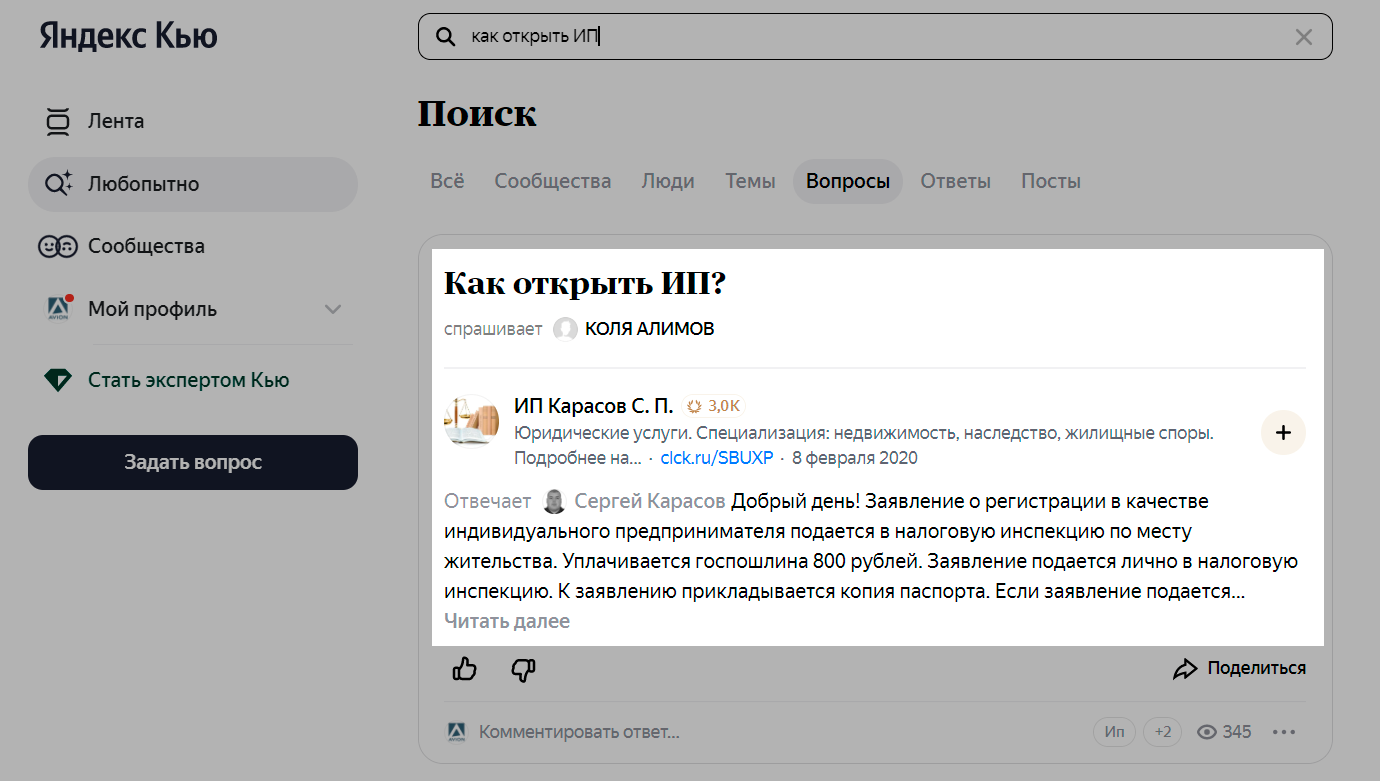Expand the Мой профиль chevron
The height and width of the screenshot is (781, 1380).
pyautogui.click(x=333, y=309)
